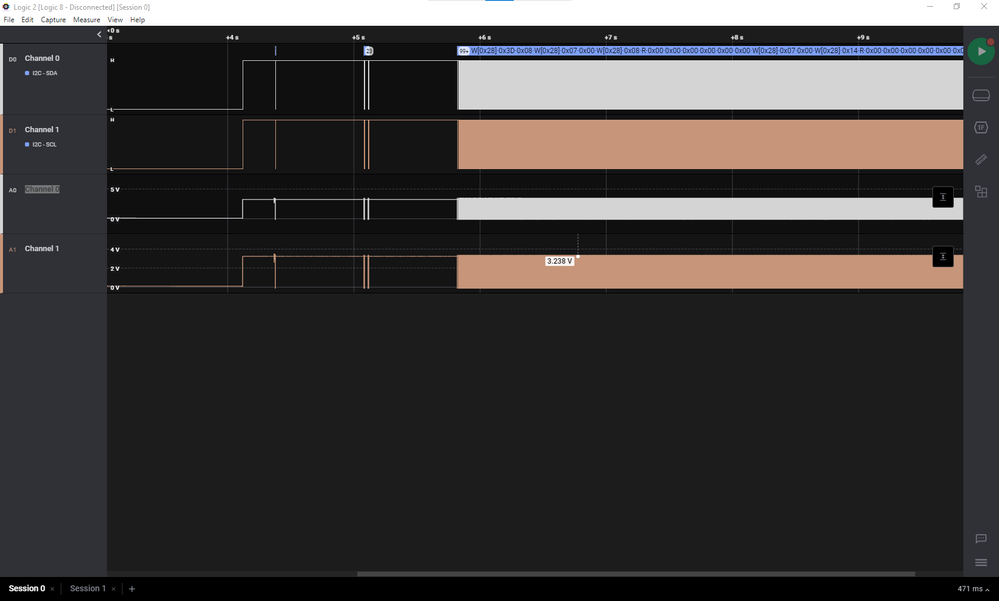Switch to the Session 1 tab

click(x=88, y=588)
